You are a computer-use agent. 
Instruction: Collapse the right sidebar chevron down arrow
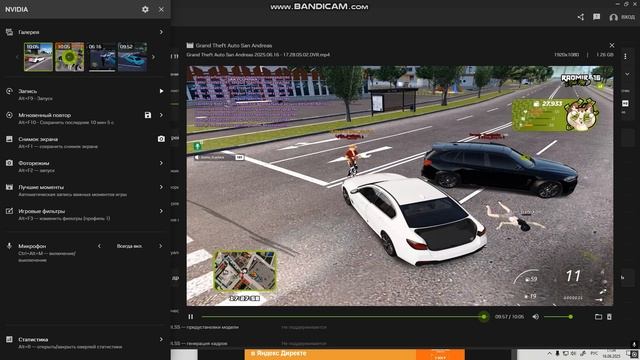pyautogui.click(x=627, y=74)
